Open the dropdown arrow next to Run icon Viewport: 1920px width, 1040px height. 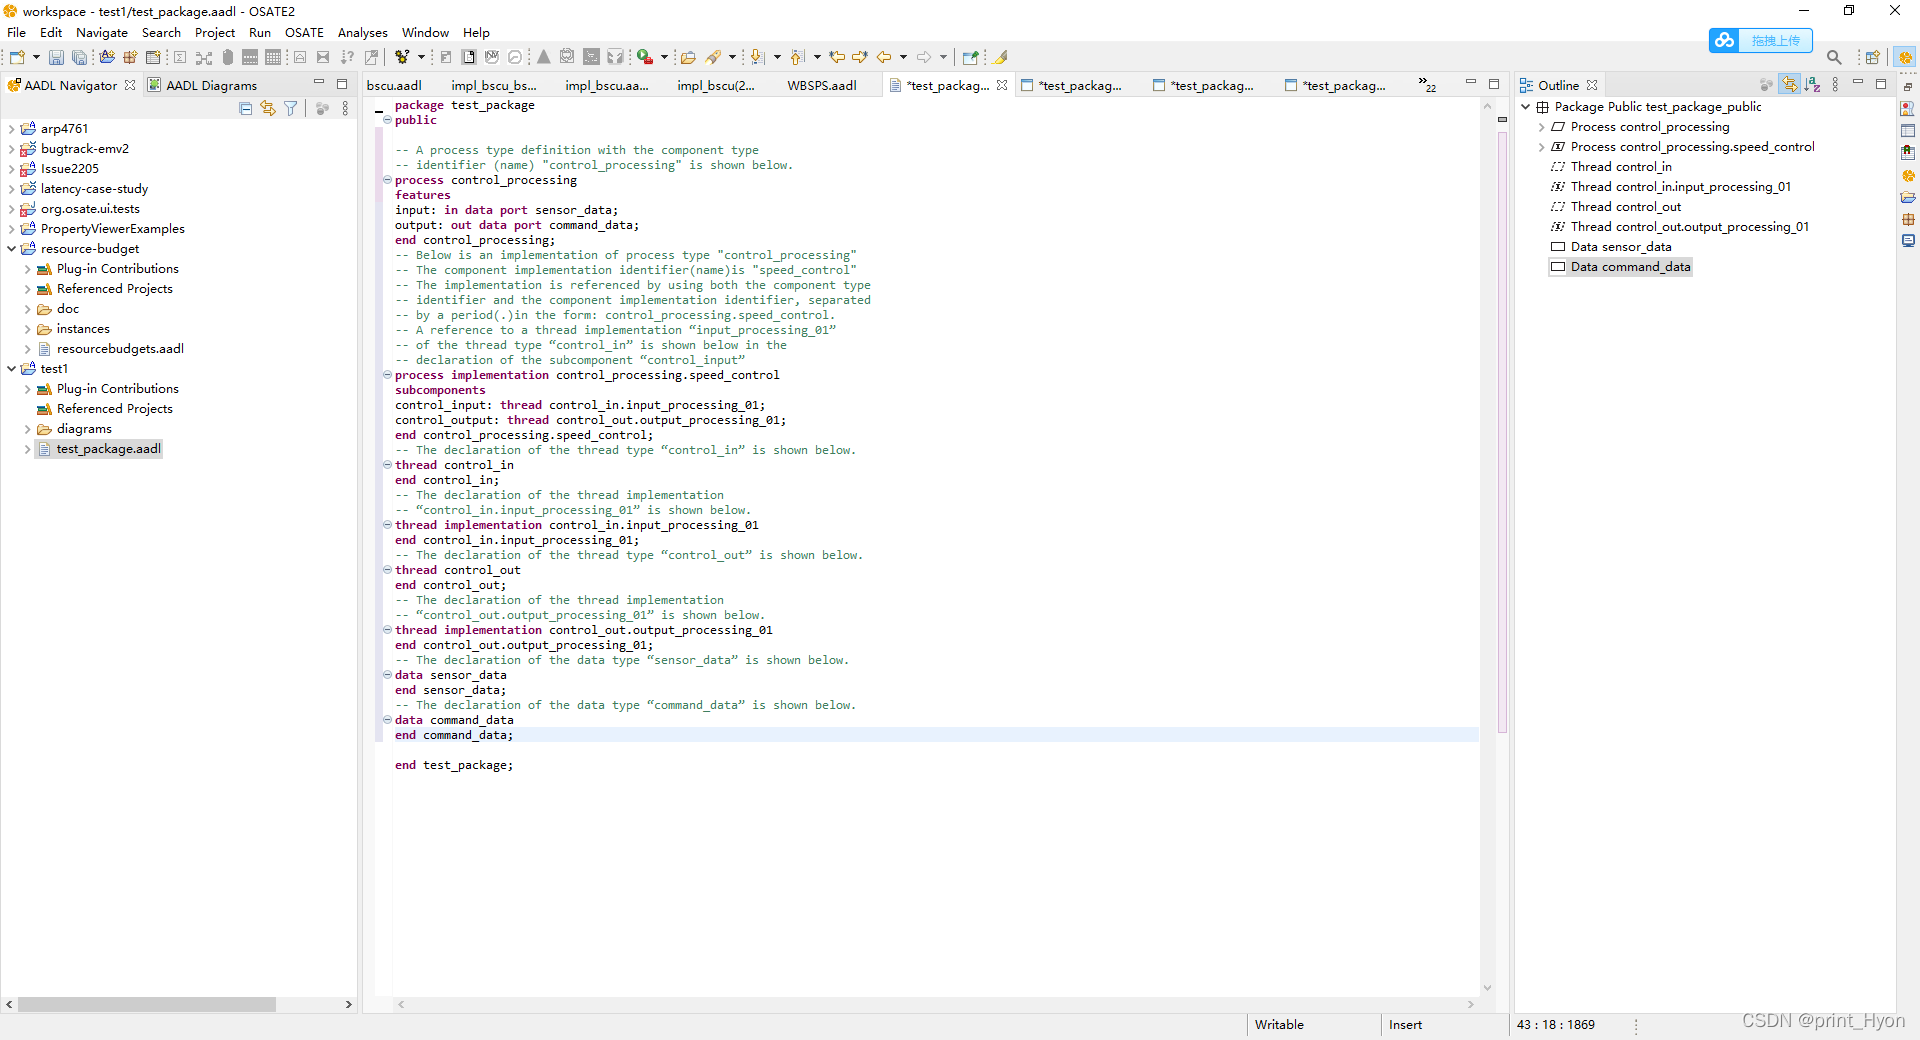664,58
